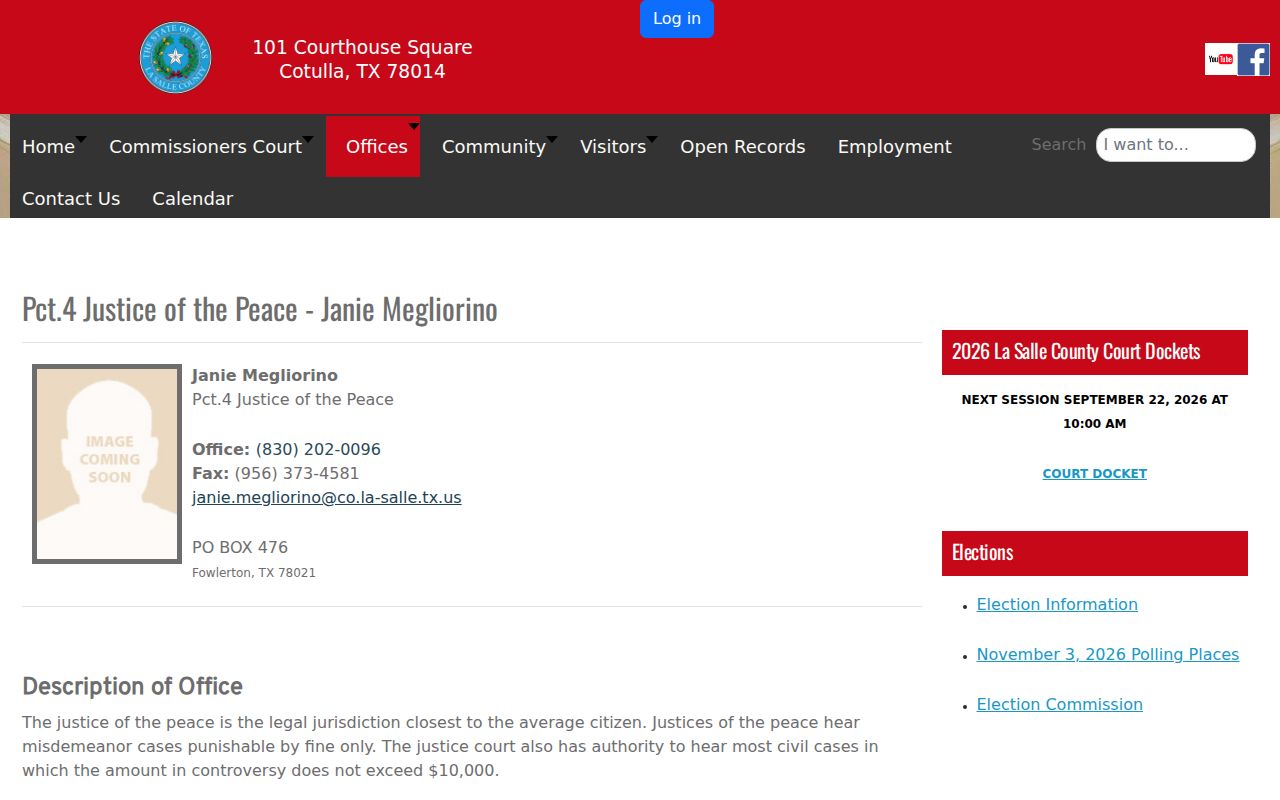Open the Visitors menu item
Viewport: 1280px width, 800px height.
(x=613, y=147)
